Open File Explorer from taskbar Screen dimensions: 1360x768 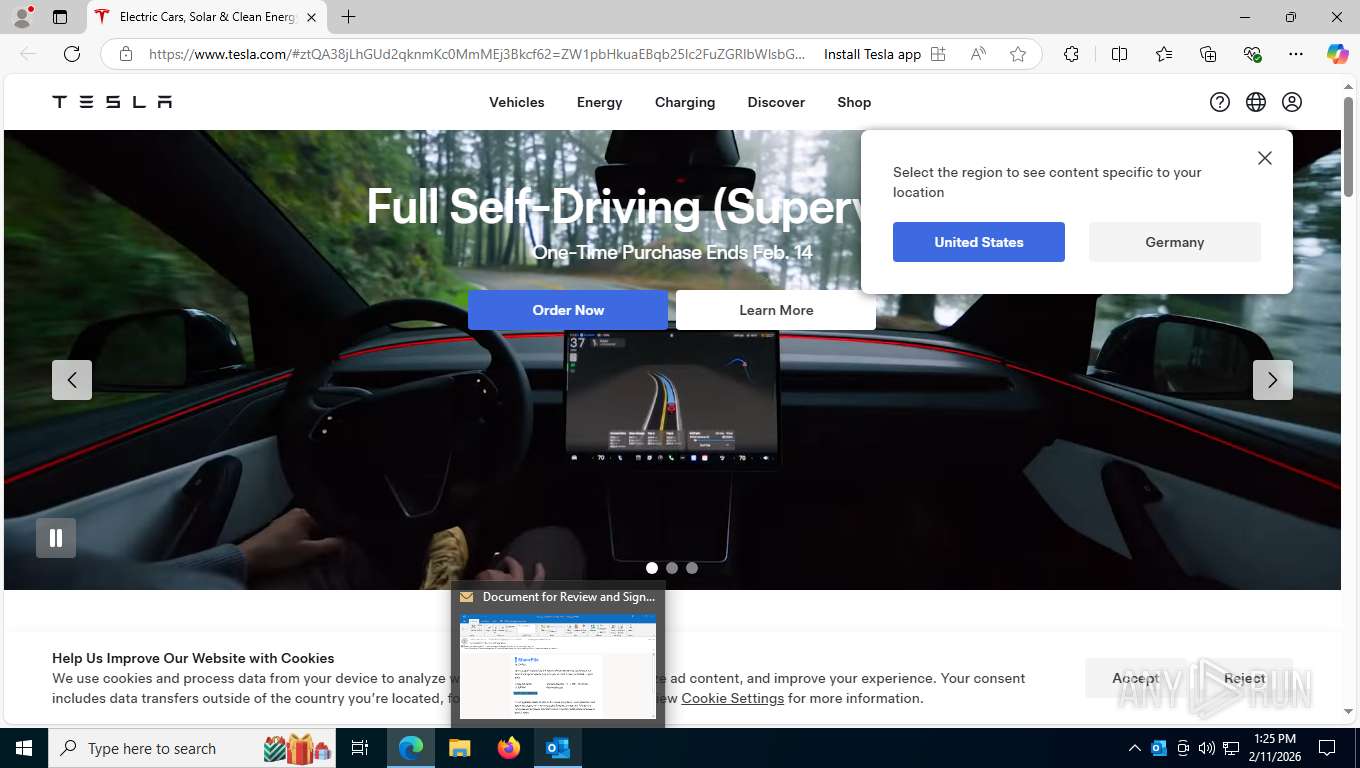point(460,748)
